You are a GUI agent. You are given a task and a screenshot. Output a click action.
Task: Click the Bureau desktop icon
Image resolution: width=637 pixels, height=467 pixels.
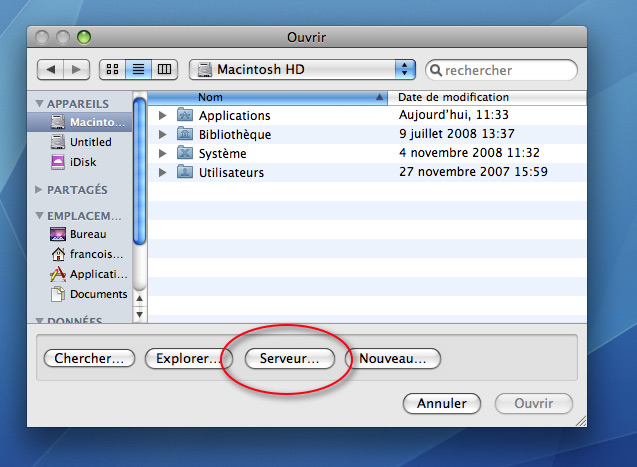coord(58,234)
